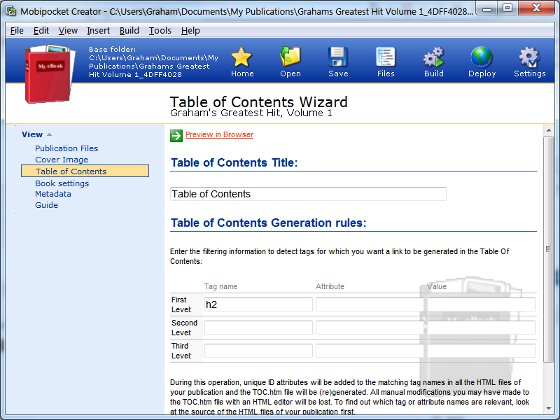Screen dimensions: 560x420
Task: Click the First Level value field
Action: 481,305
